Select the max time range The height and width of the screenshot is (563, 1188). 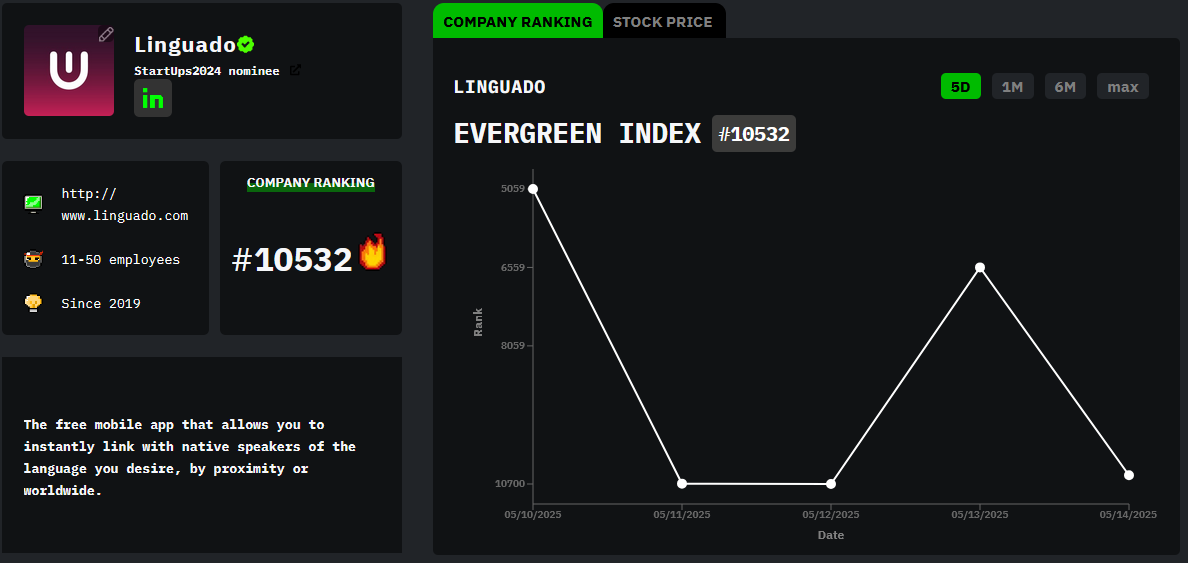point(1123,86)
